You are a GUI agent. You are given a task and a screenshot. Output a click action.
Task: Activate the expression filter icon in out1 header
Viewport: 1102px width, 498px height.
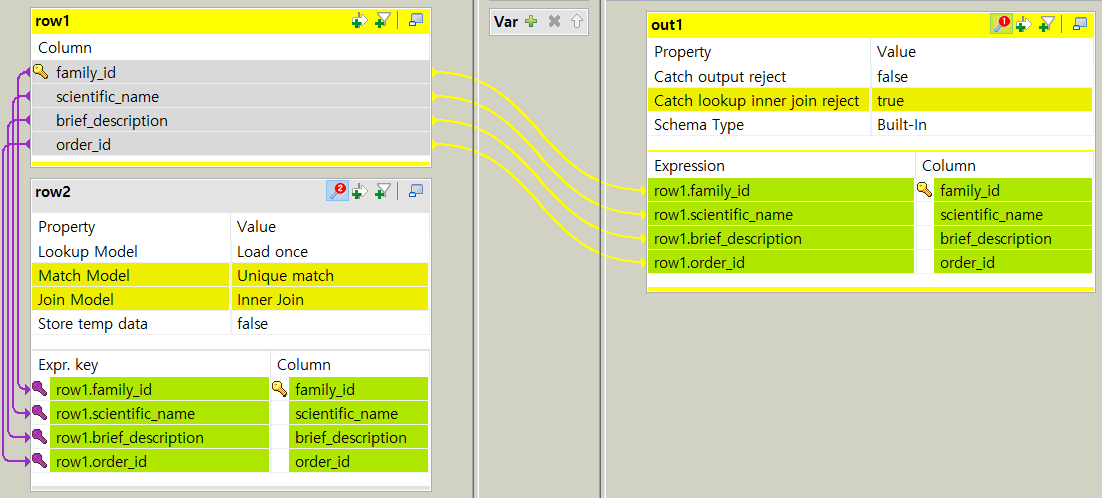1047,25
